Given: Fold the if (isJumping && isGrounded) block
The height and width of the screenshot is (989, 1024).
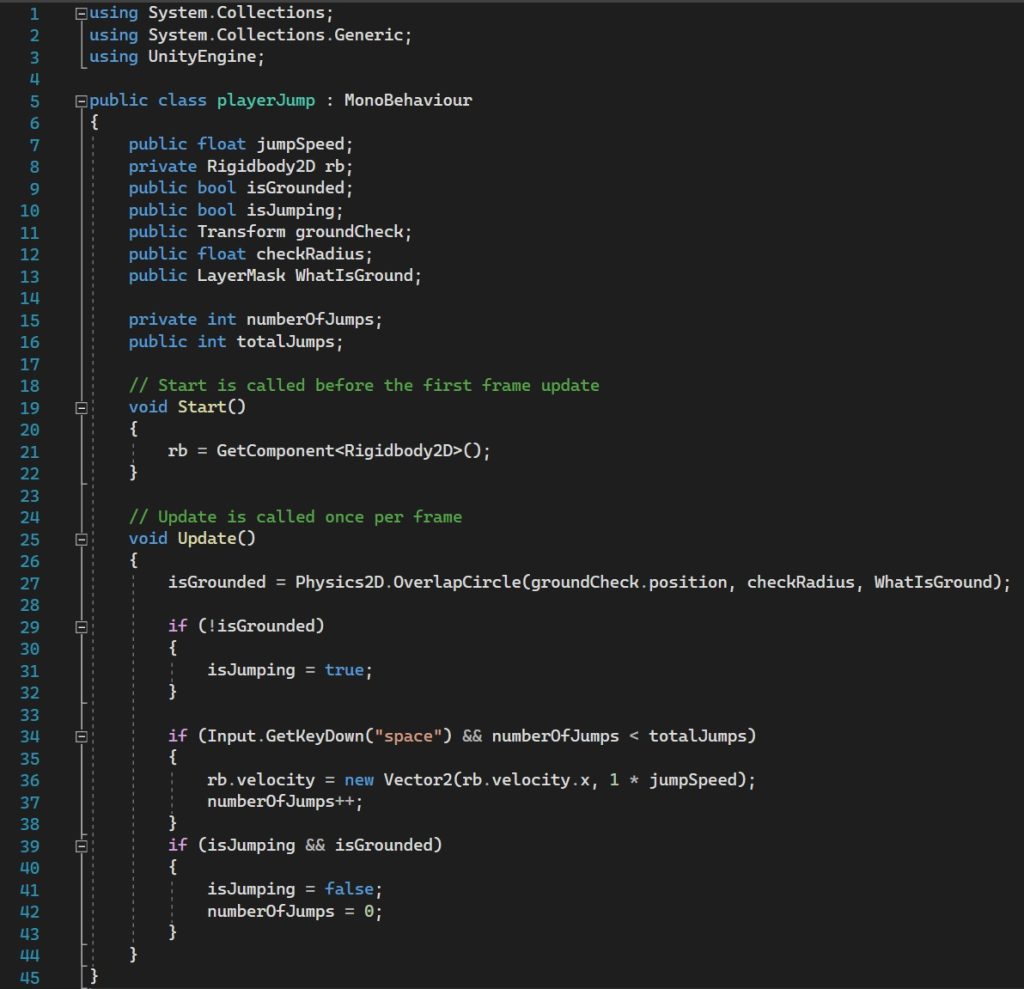Looking at the screenshot, I should pos(81,846).
